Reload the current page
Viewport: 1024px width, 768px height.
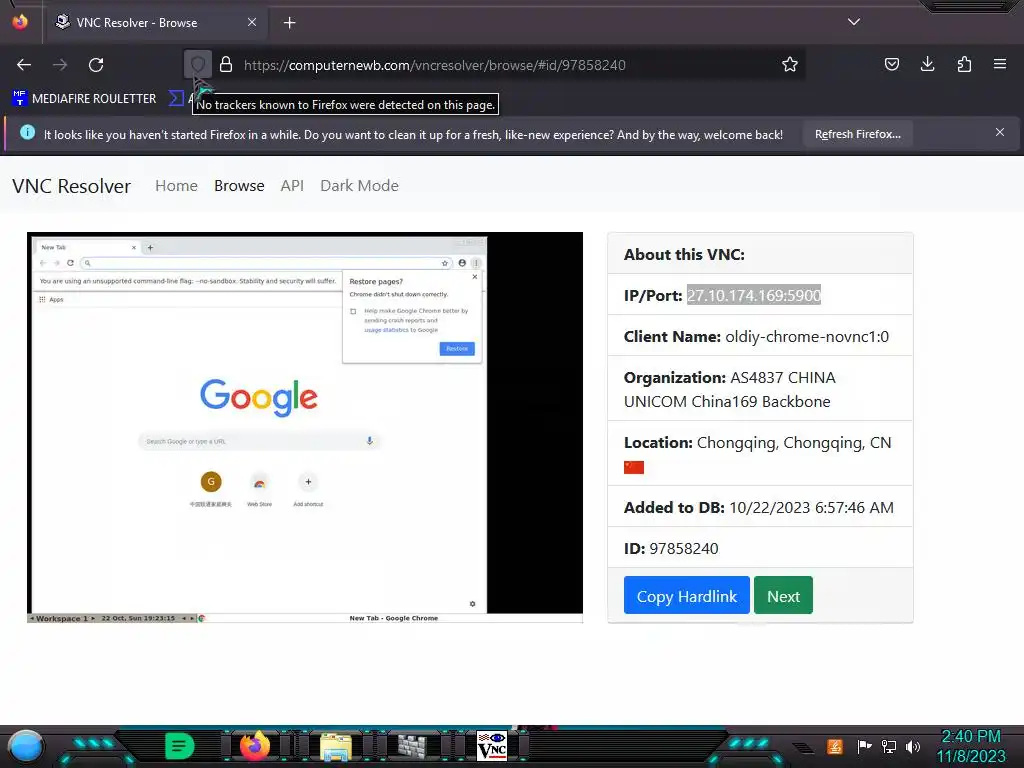[96, 65]
